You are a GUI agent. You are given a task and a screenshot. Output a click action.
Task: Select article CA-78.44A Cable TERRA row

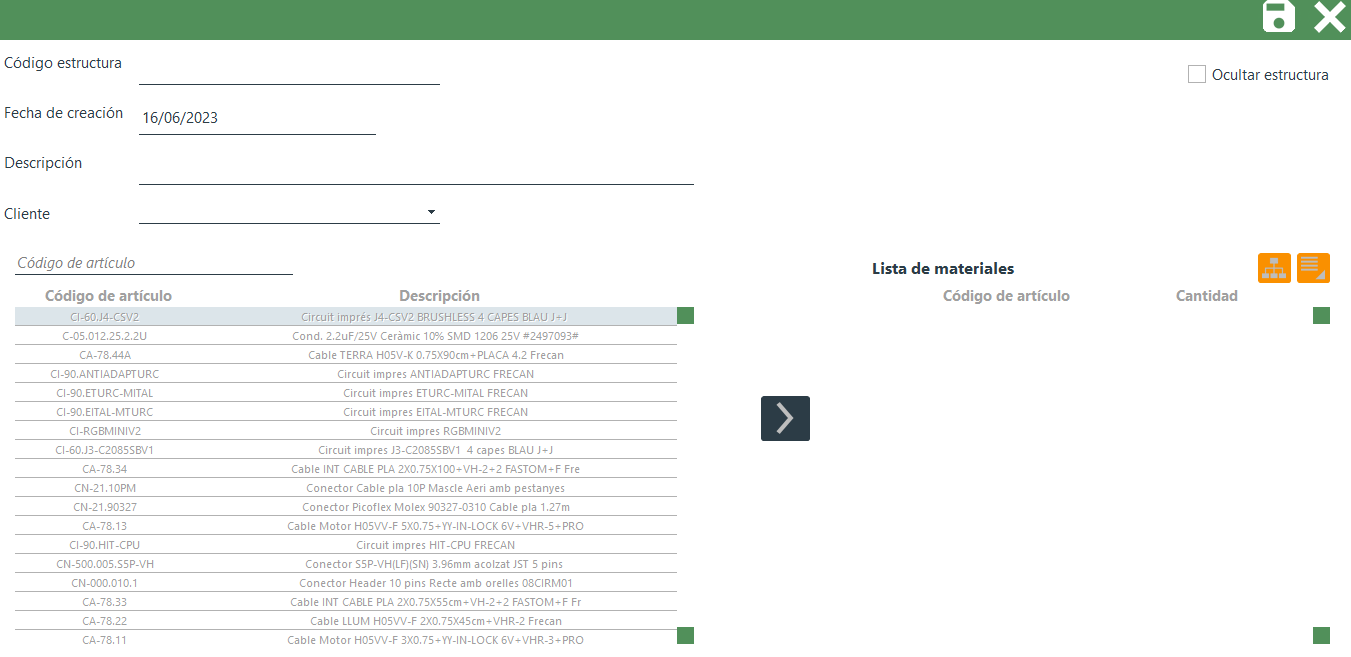click(x=345, y=355)
